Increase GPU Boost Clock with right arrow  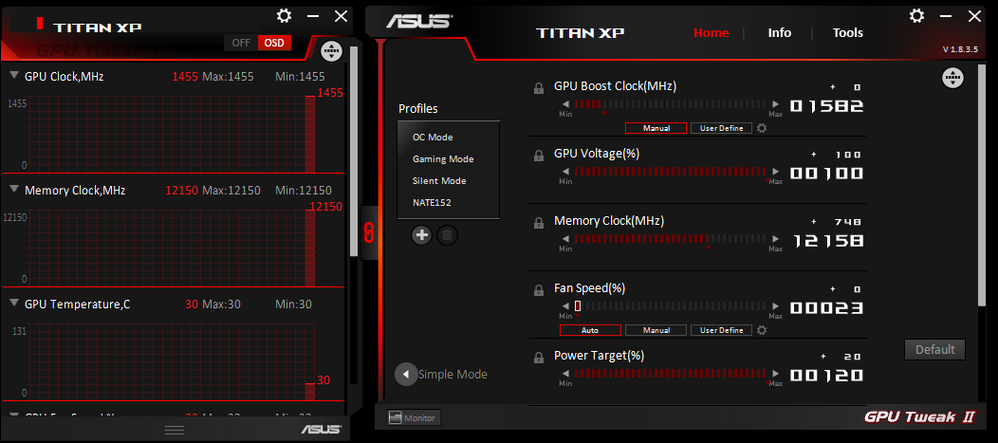(x=775, y=104)
